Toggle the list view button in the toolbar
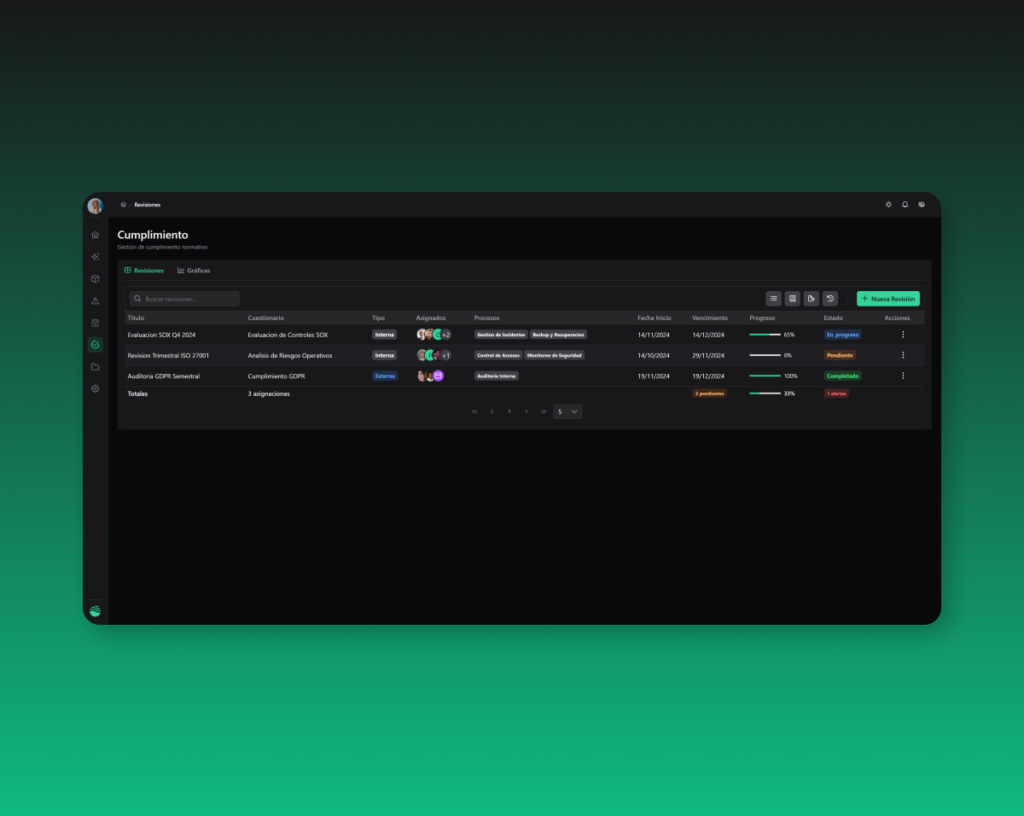The height and width of the screenshot is (816, 1024). (x=773, y=298)
